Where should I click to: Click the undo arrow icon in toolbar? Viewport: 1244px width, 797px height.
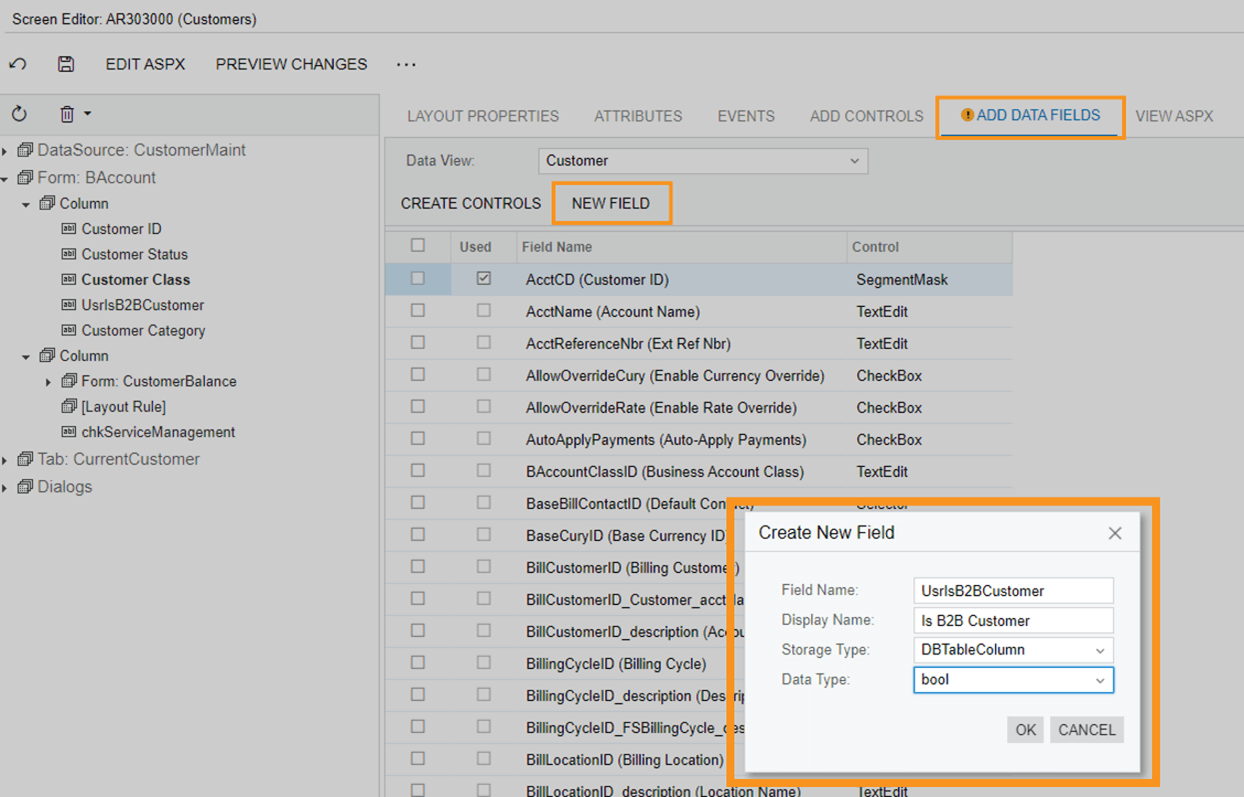point(18,64)
